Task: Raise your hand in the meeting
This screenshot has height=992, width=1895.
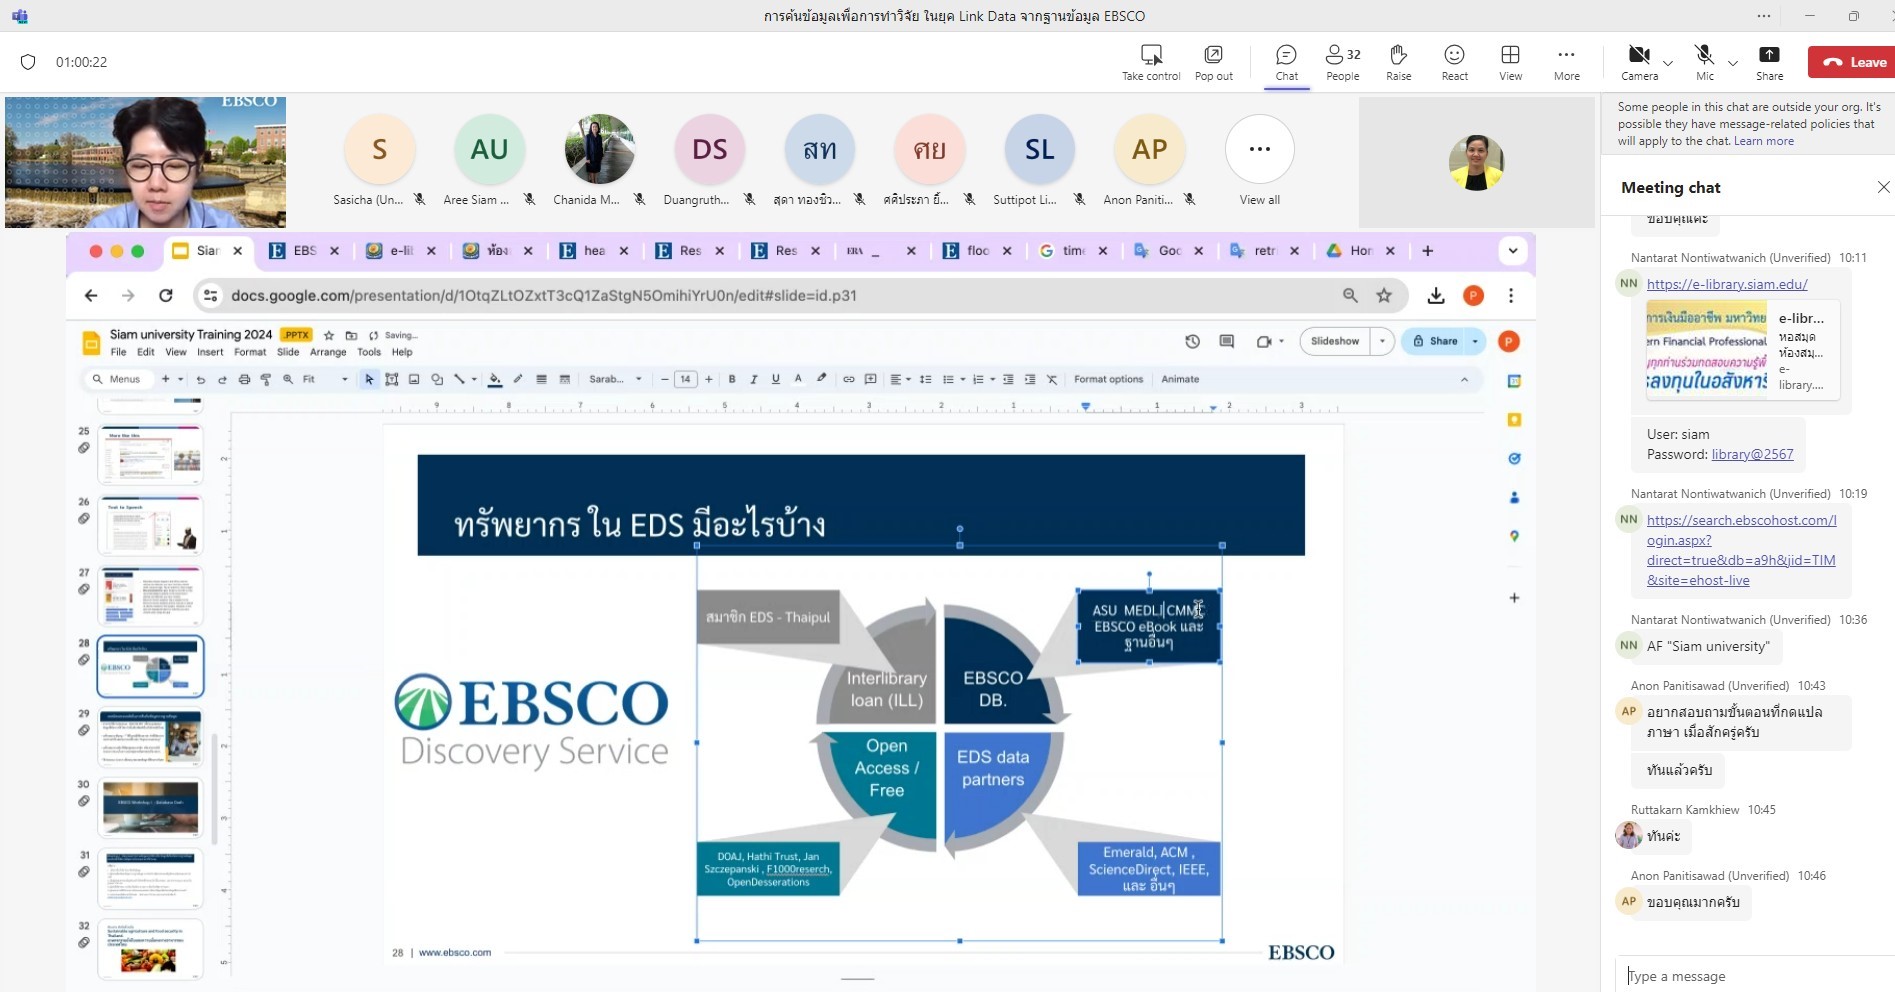Action: click(1398, 62)
